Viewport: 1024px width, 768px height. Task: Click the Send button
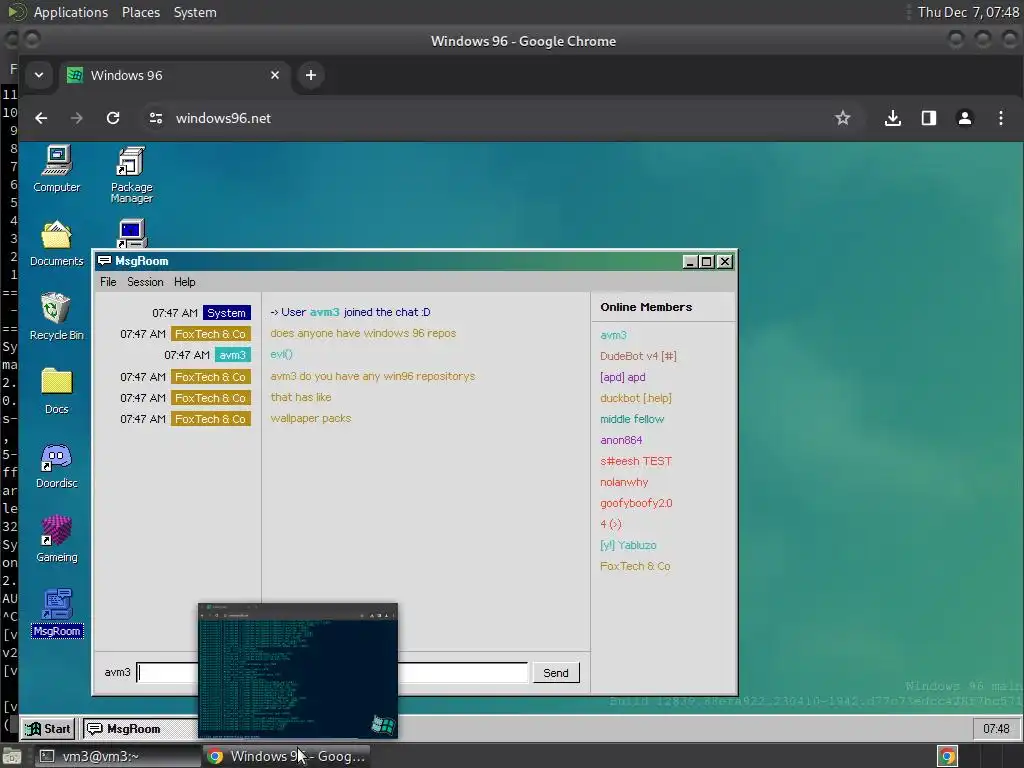(556, 673)
